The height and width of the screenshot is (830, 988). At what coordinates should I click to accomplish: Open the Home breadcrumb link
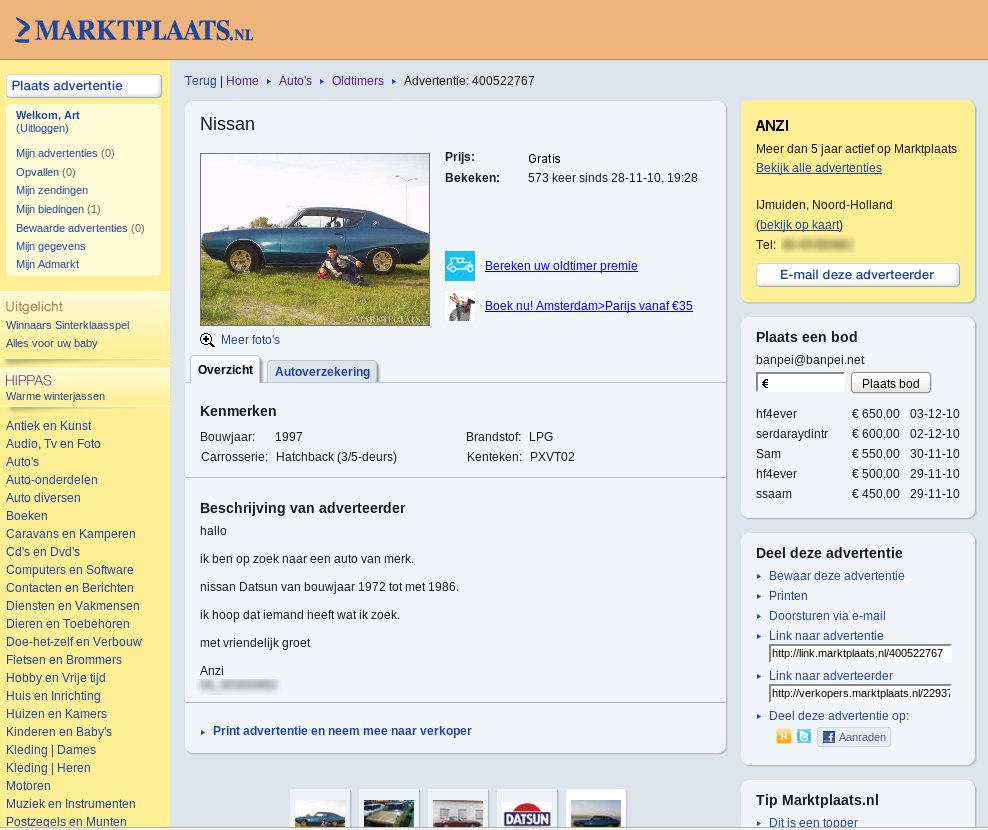click(242, 81)
